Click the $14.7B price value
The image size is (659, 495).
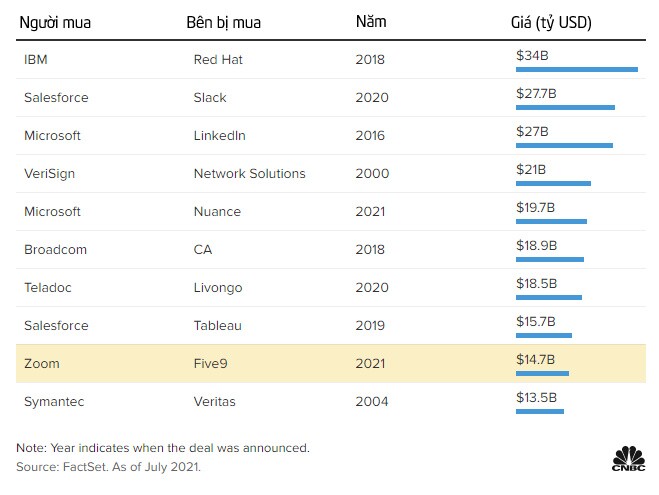pyautogui.click(x=535, y=359)
